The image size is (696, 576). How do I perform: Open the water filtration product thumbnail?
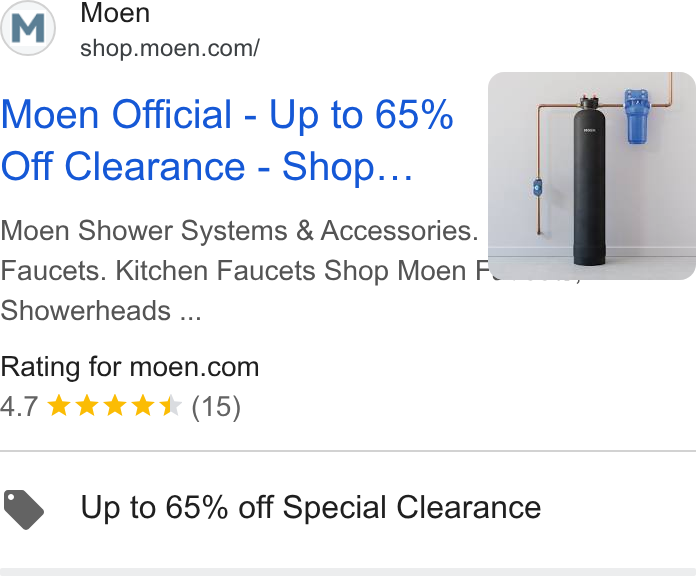[x=592, y=176]
